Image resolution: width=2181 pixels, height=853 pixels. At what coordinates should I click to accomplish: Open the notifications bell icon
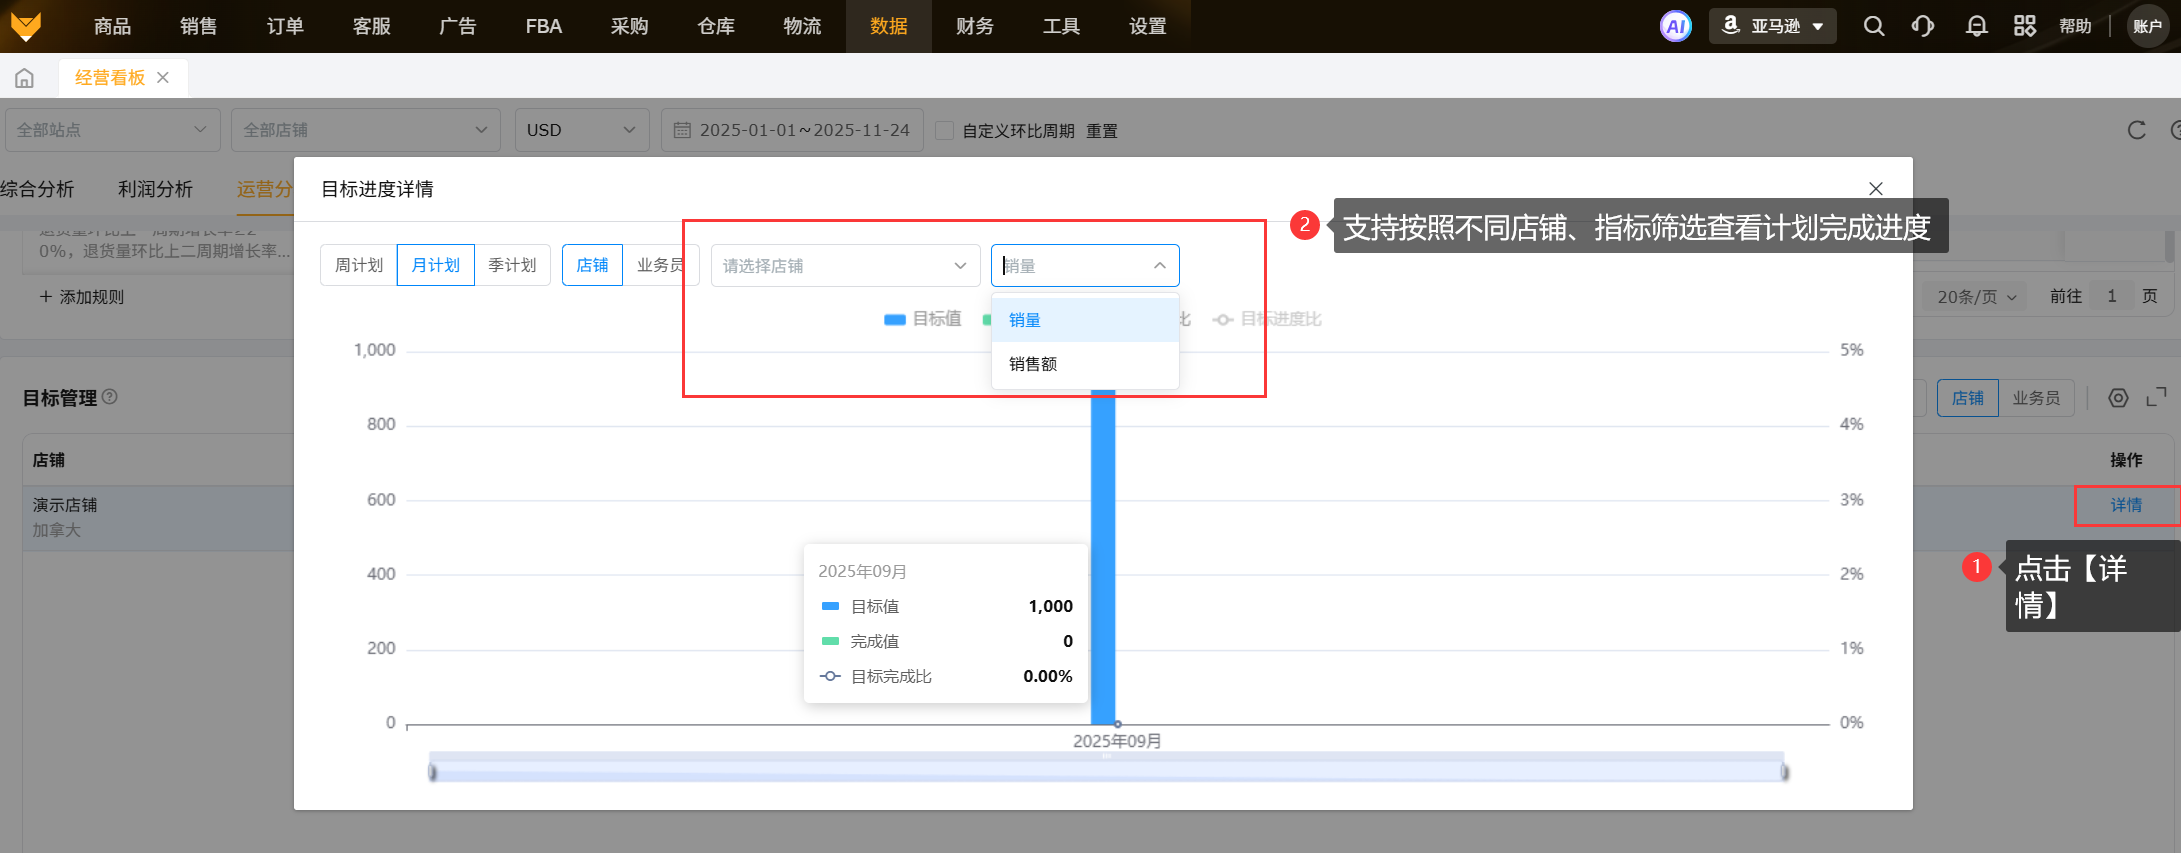pyautogui.click(x=1976, y=26)
